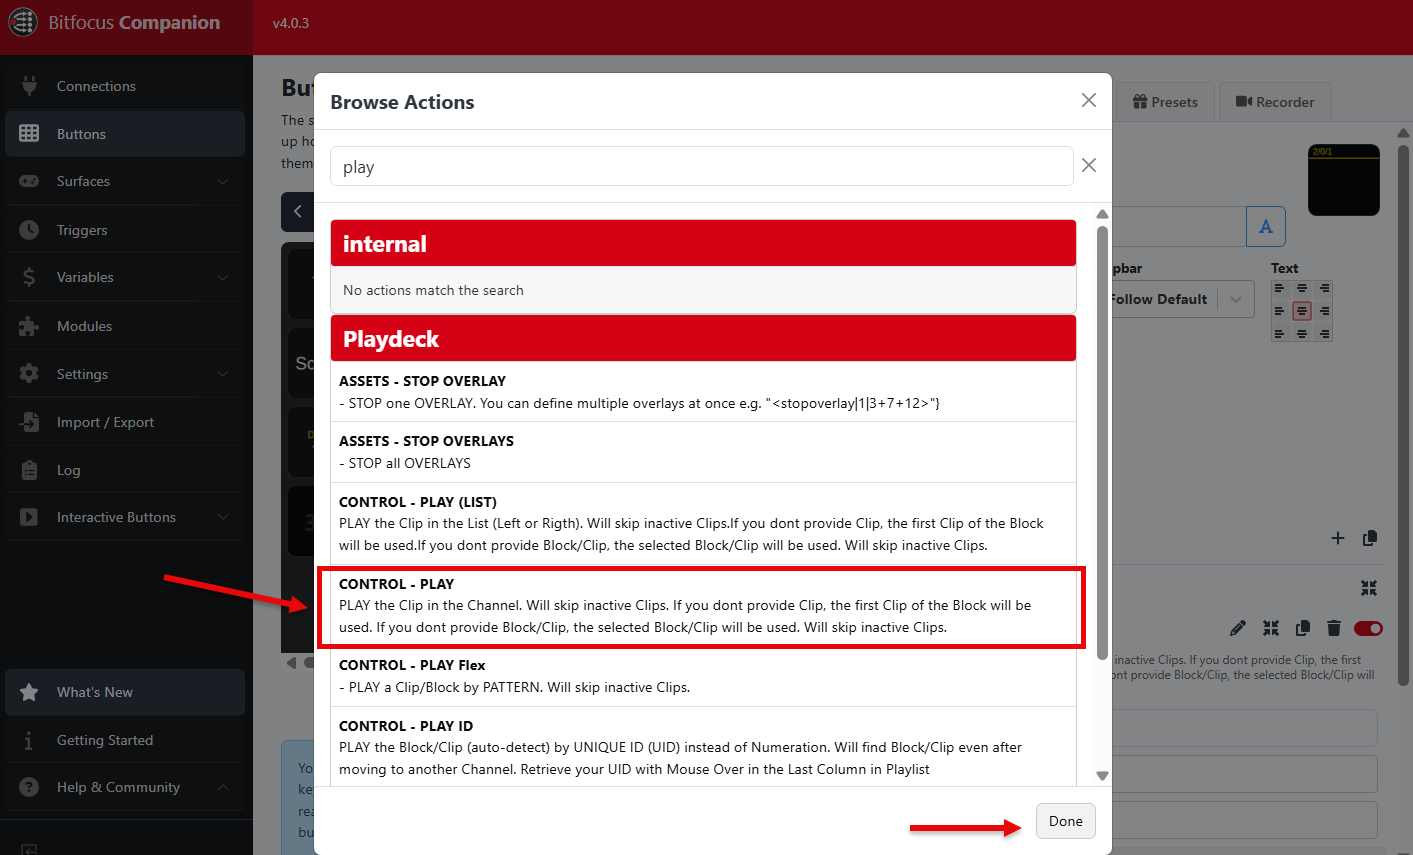Click the page back chevron button
The image size is (1413, 855).
[x=298, y=212]
